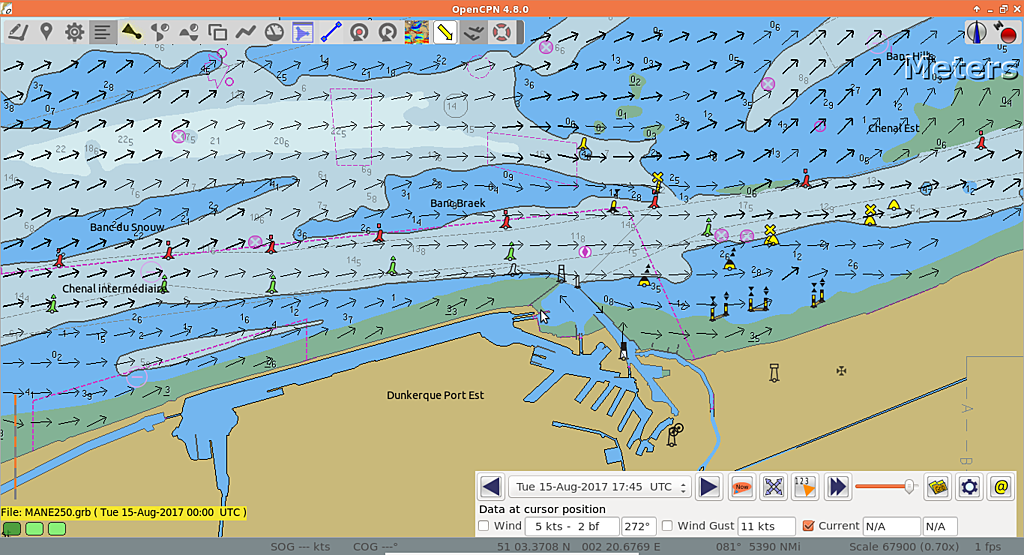Open GRIB file folder icon
Screen dimensions: 1024x555
(938, 486)
